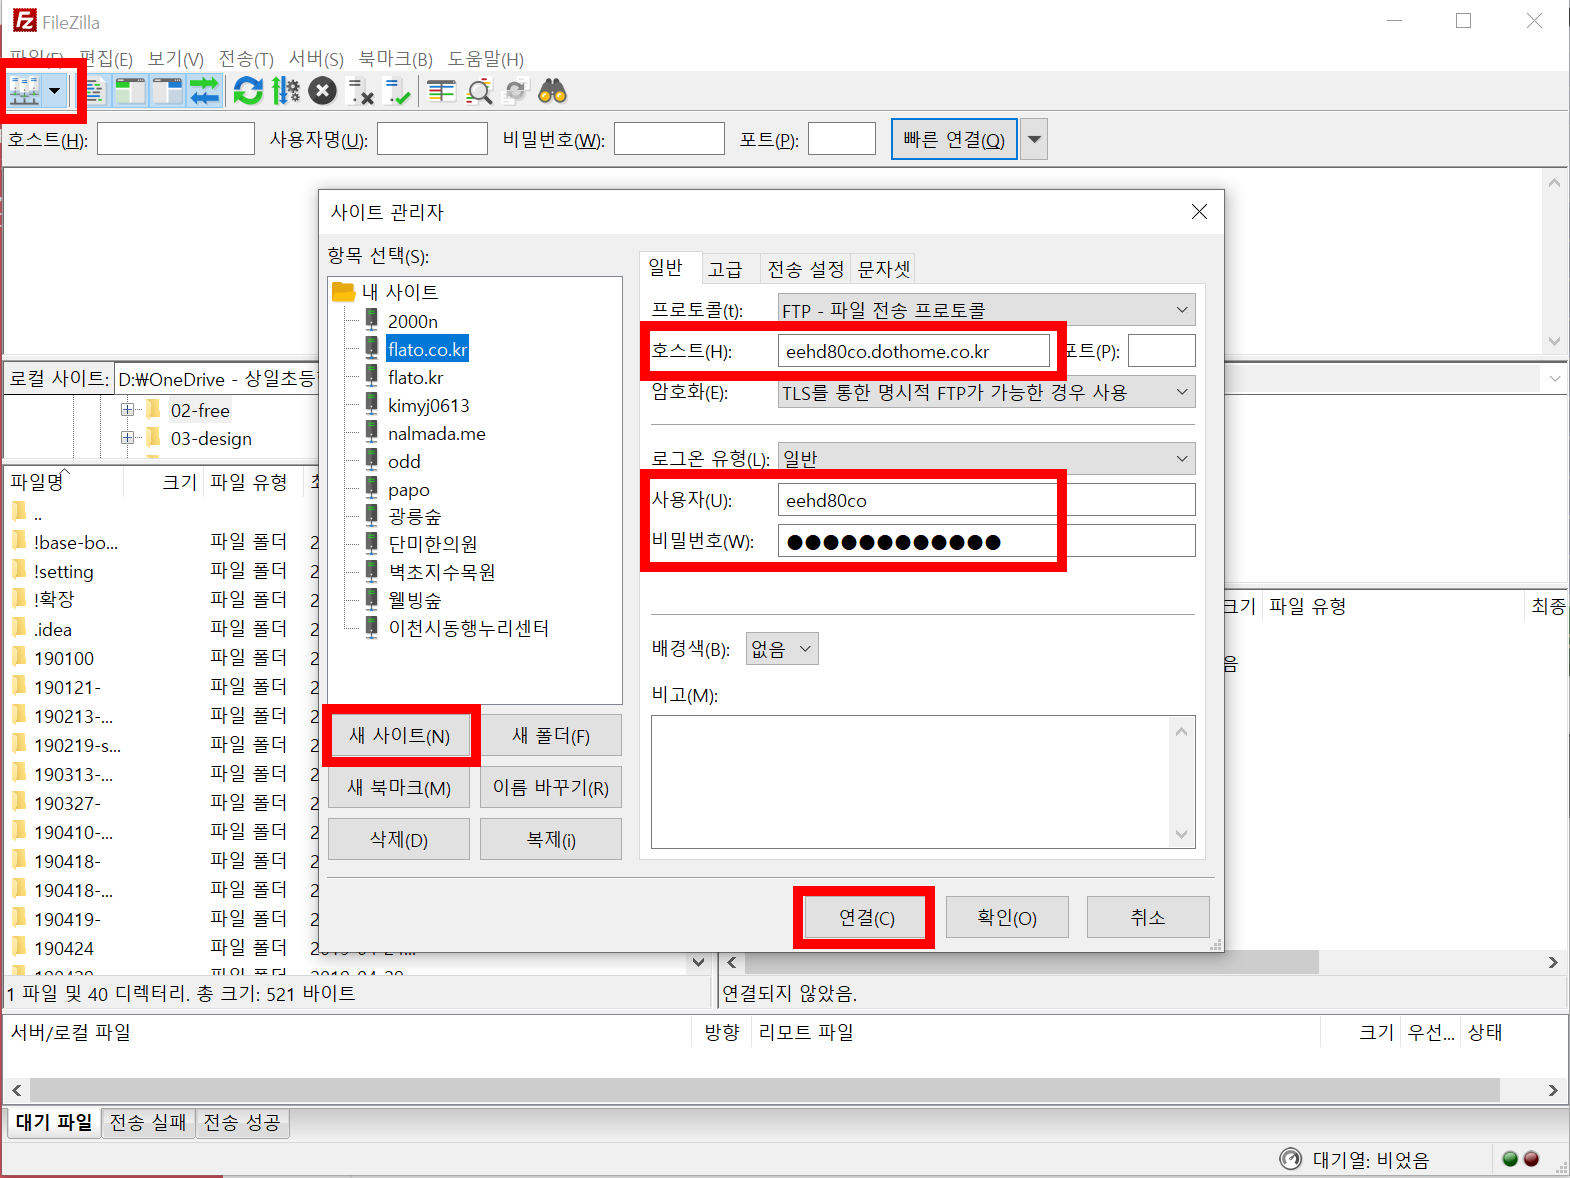Click the queue status icon in status bar
Viewport: 1570px width, 1178px height.
tap(1291, 1159)
